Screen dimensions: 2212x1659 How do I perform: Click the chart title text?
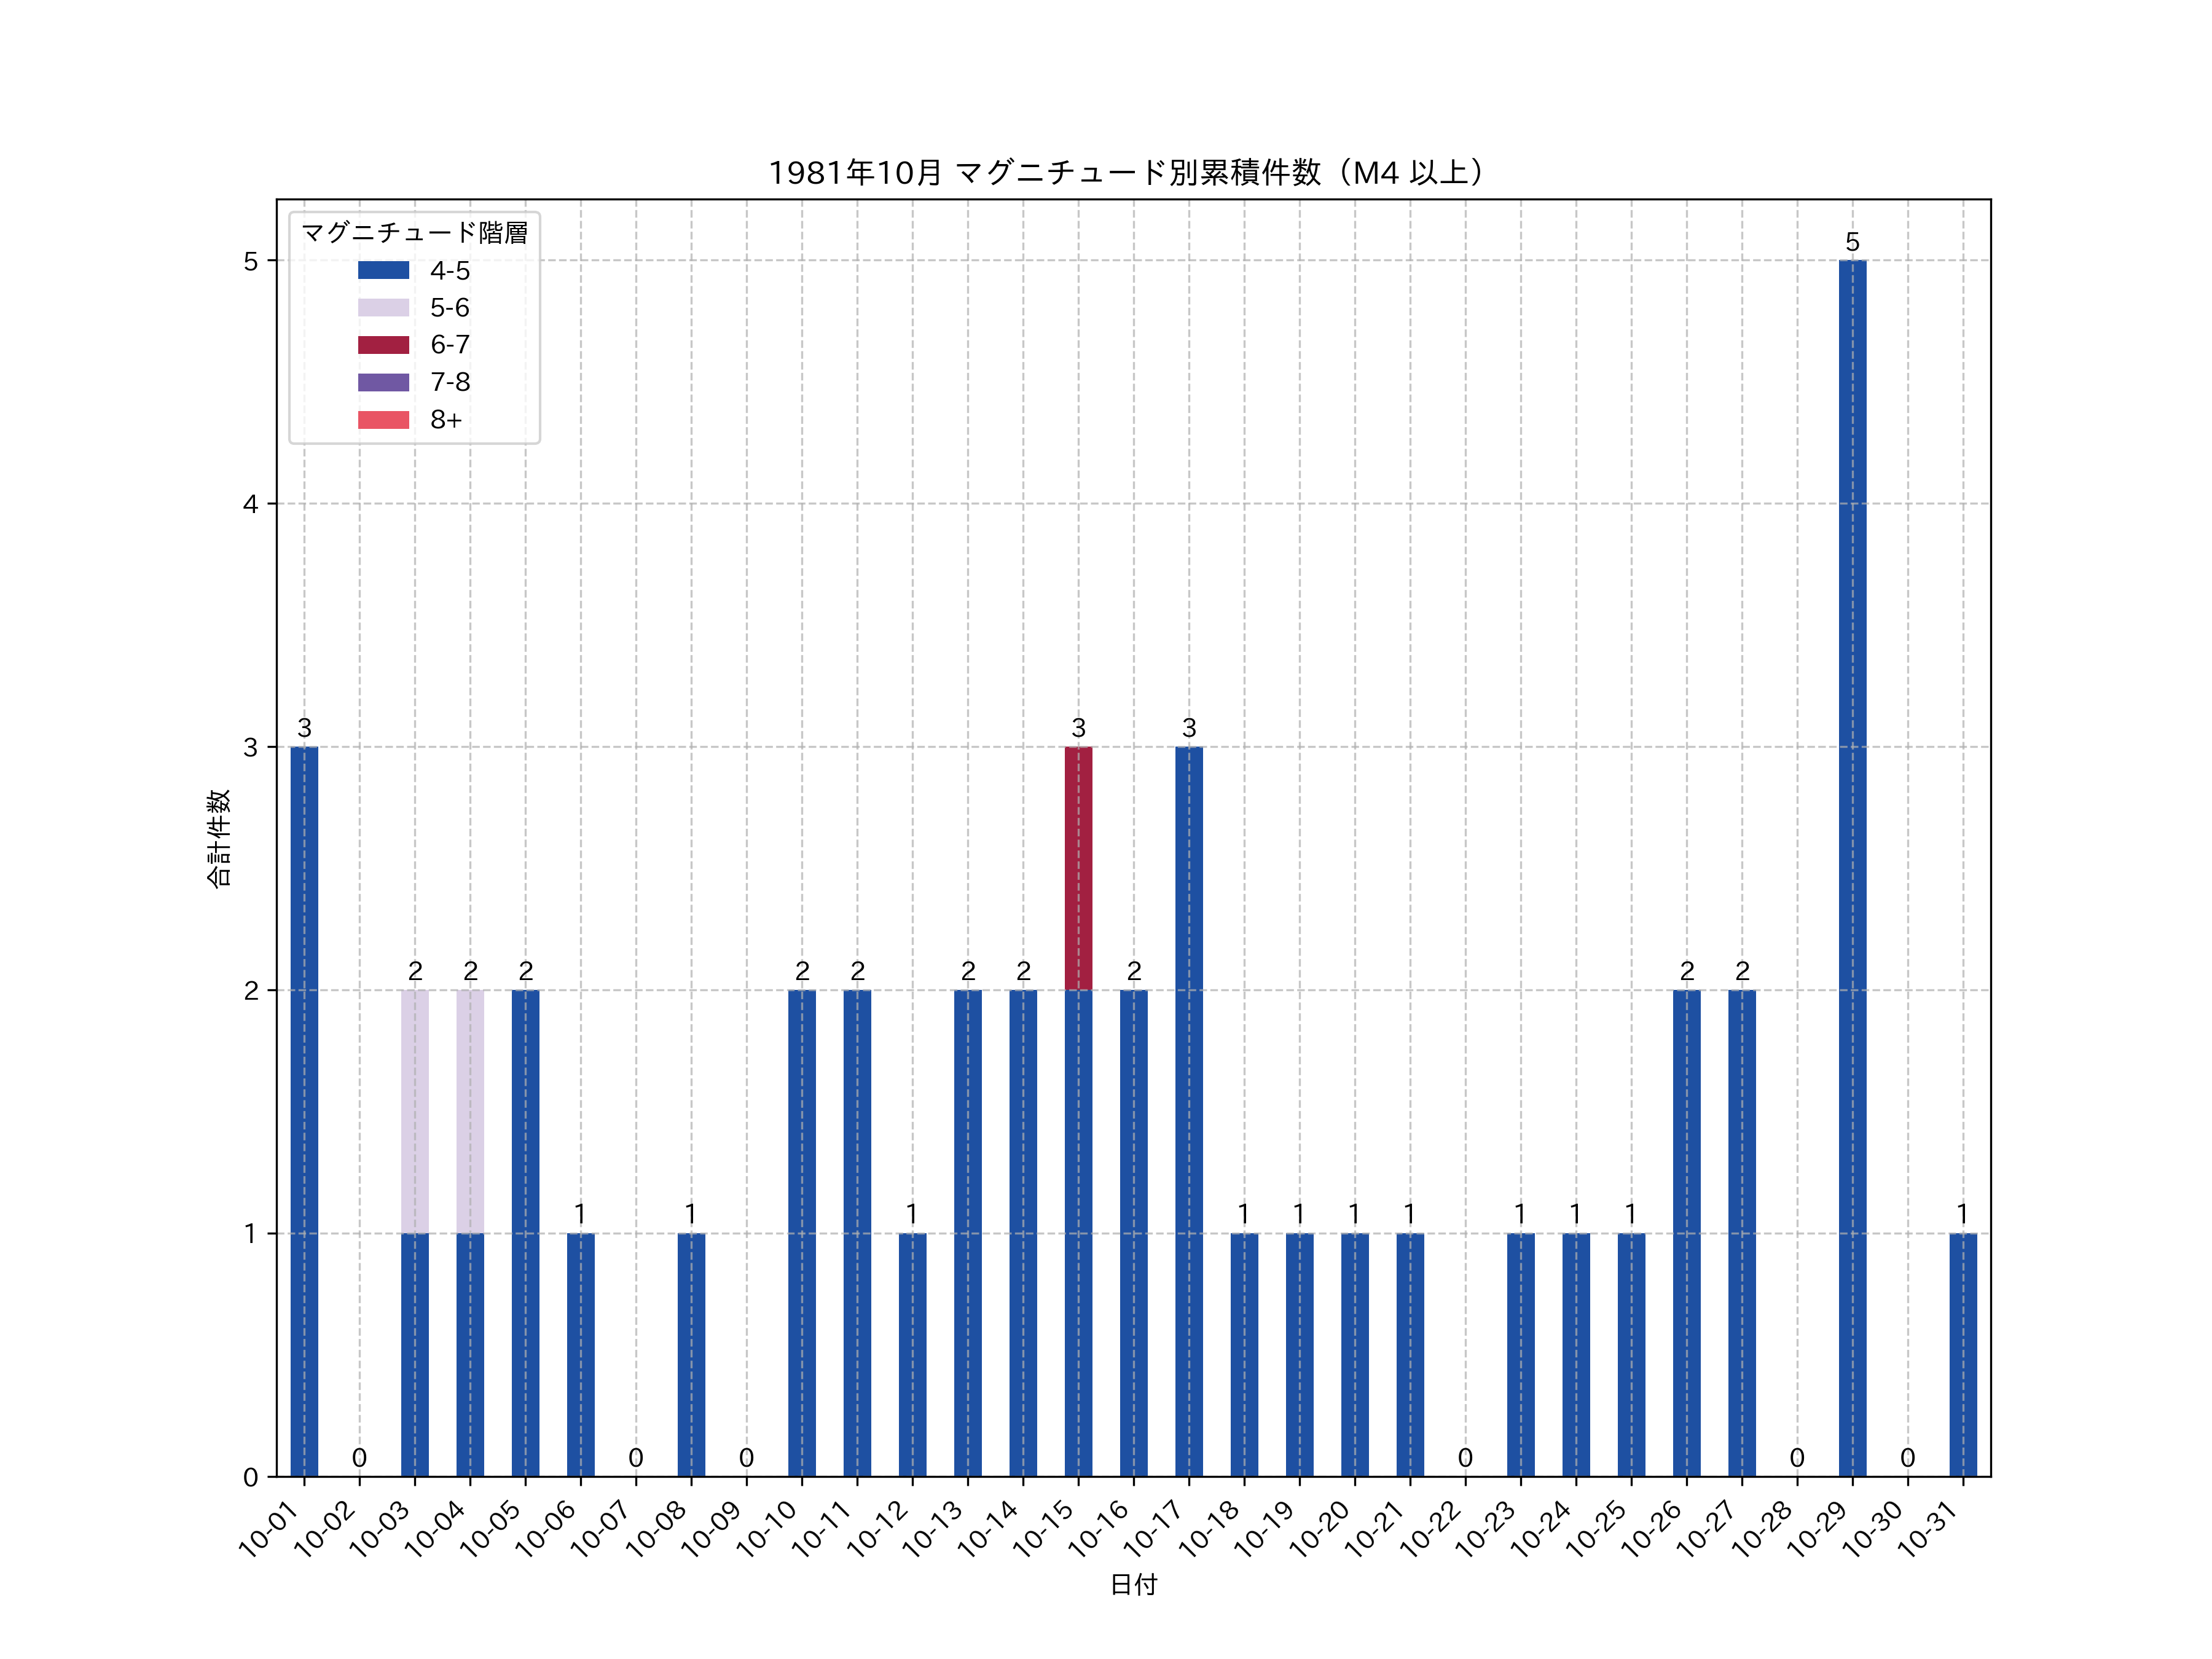(1132, 173)
